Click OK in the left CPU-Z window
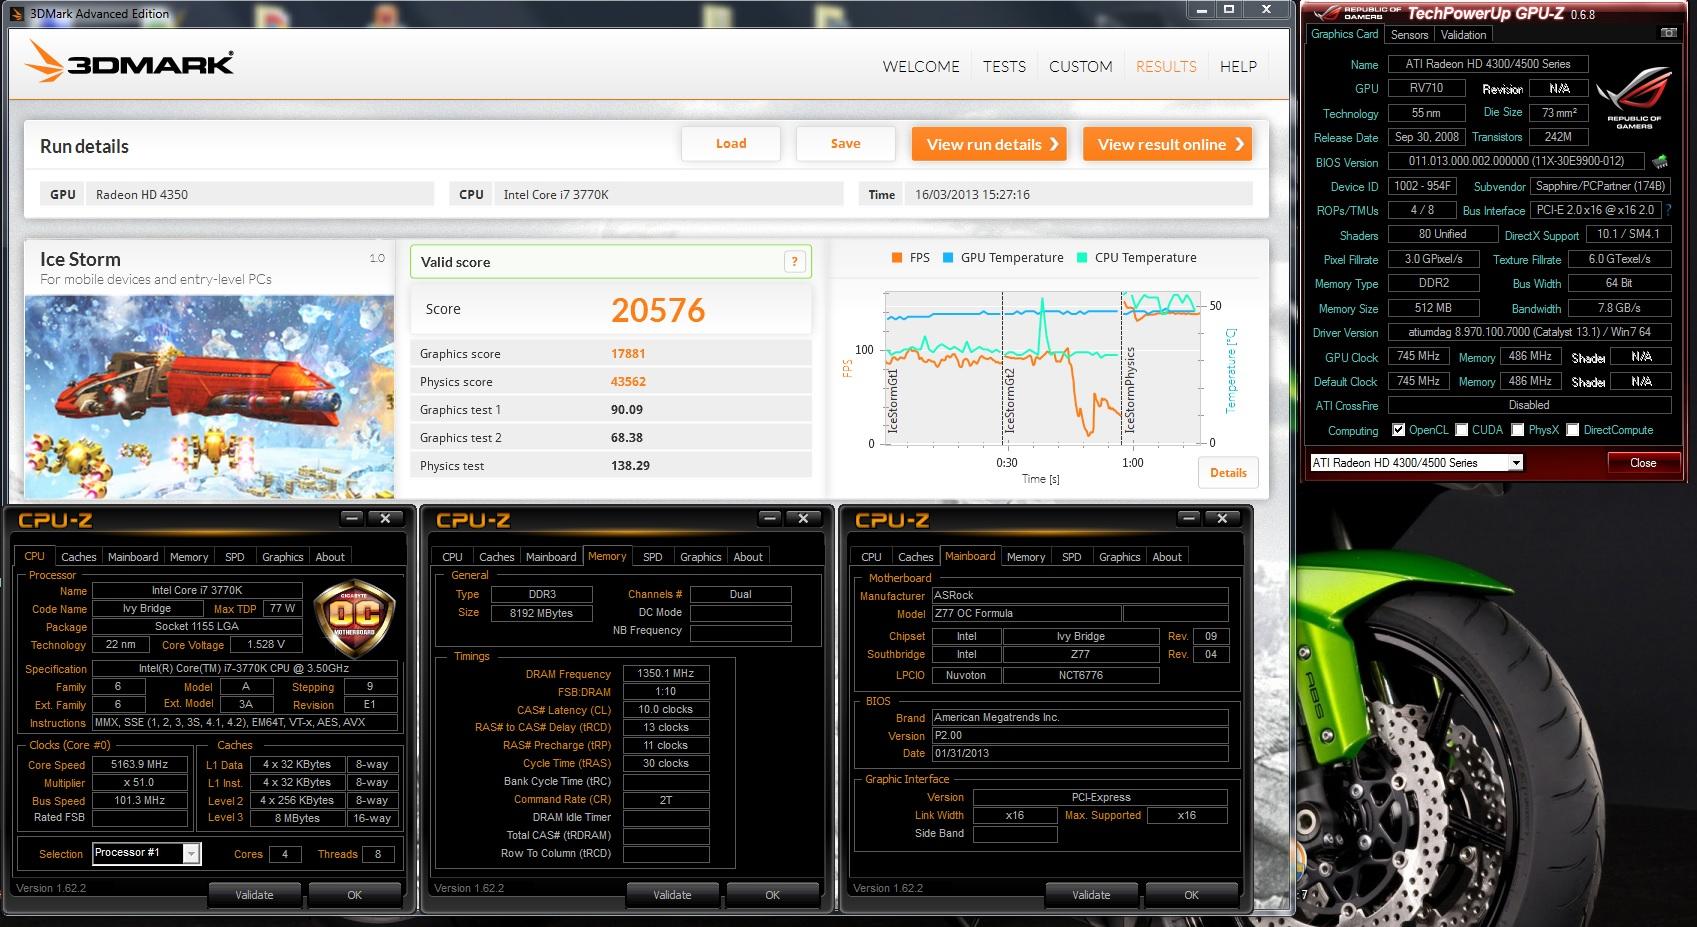 pos(354,895)
